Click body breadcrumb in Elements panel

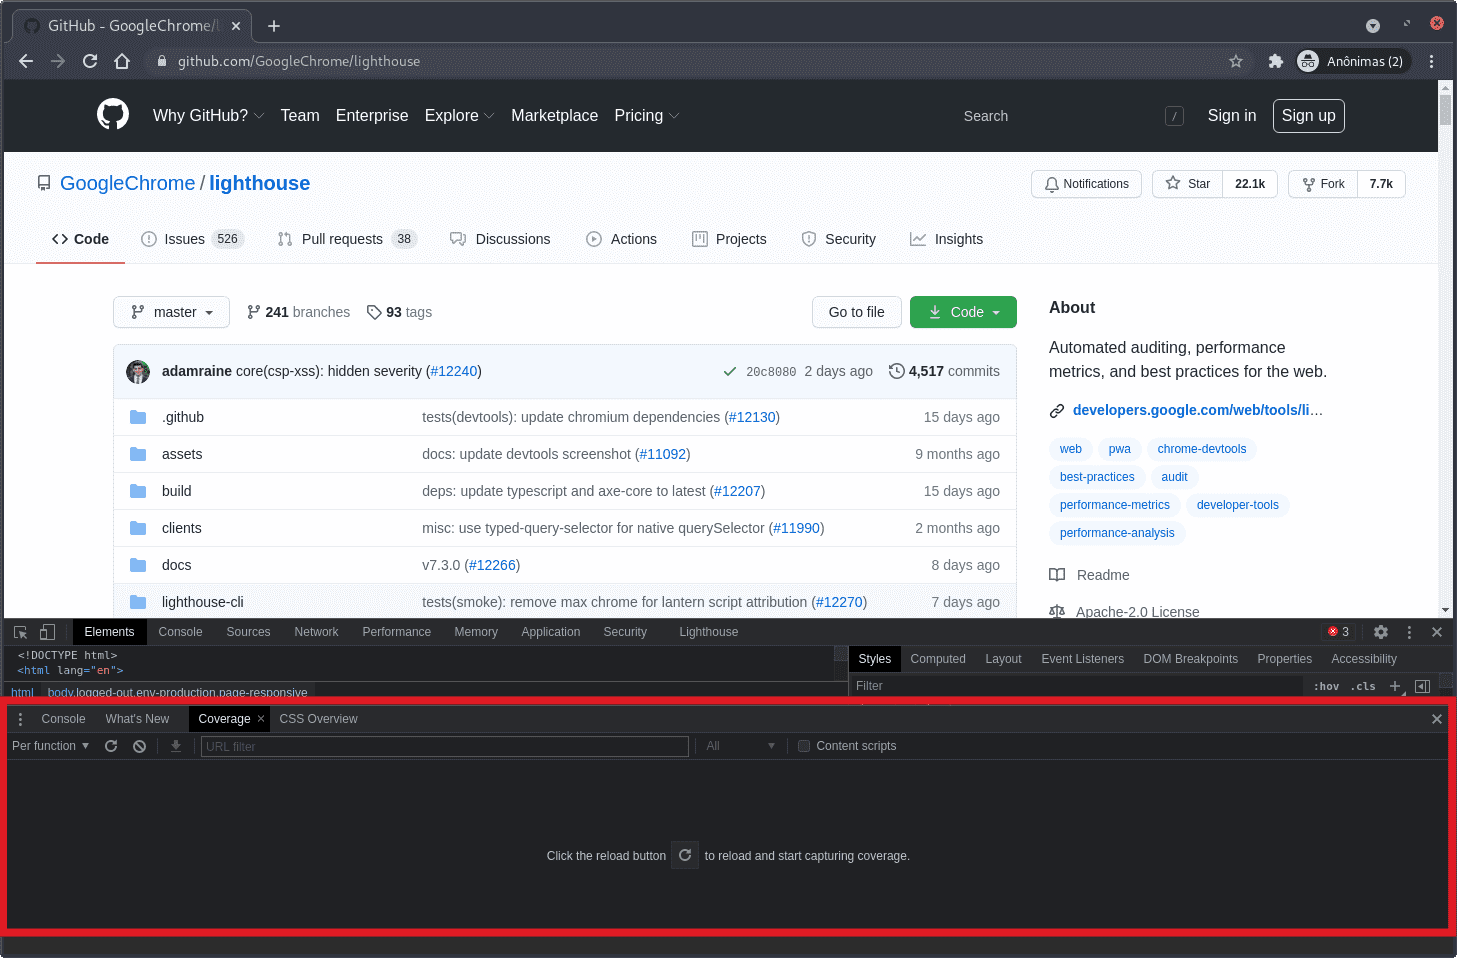(x=177, y=692)
